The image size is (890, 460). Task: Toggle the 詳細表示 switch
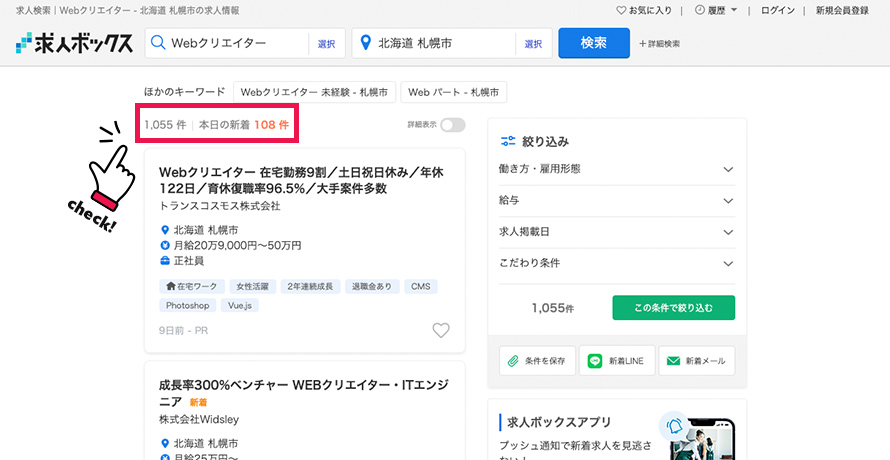453,125
